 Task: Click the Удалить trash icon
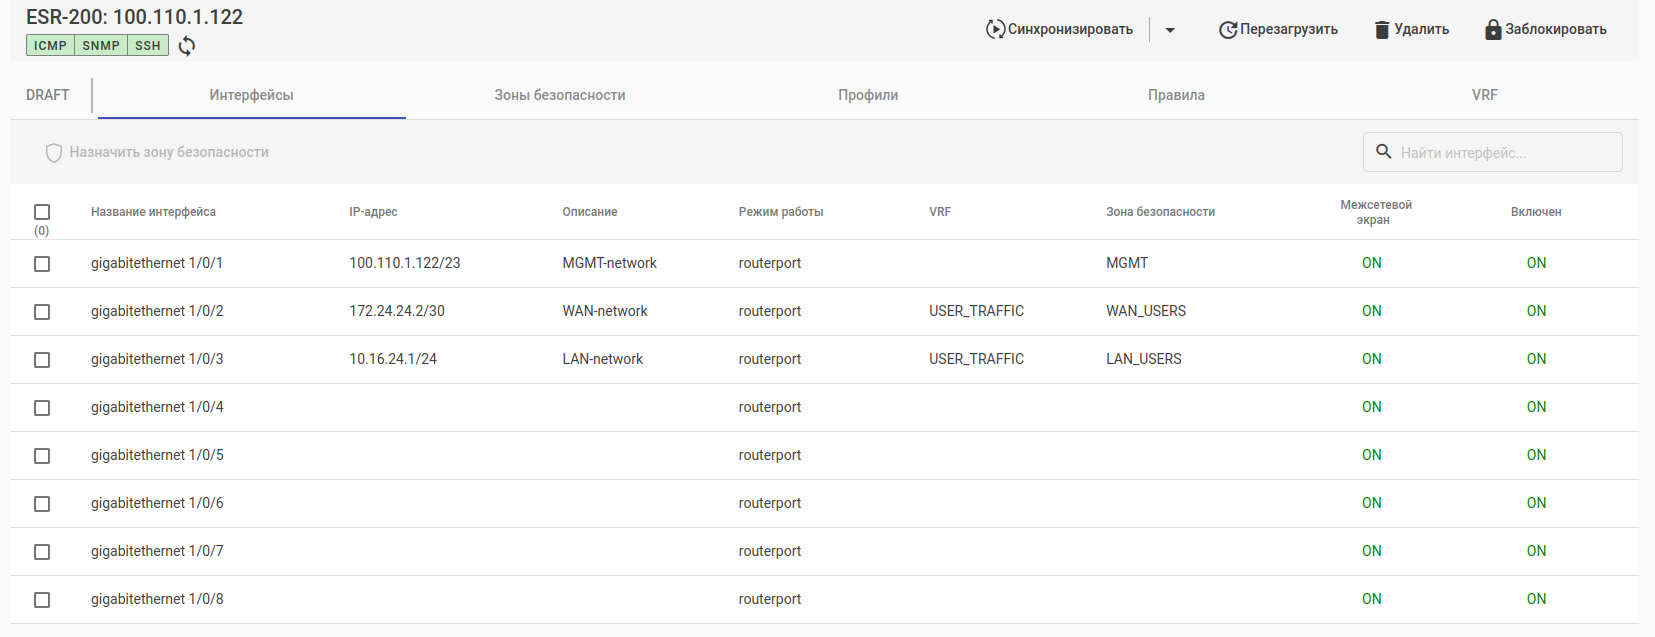1382,30
